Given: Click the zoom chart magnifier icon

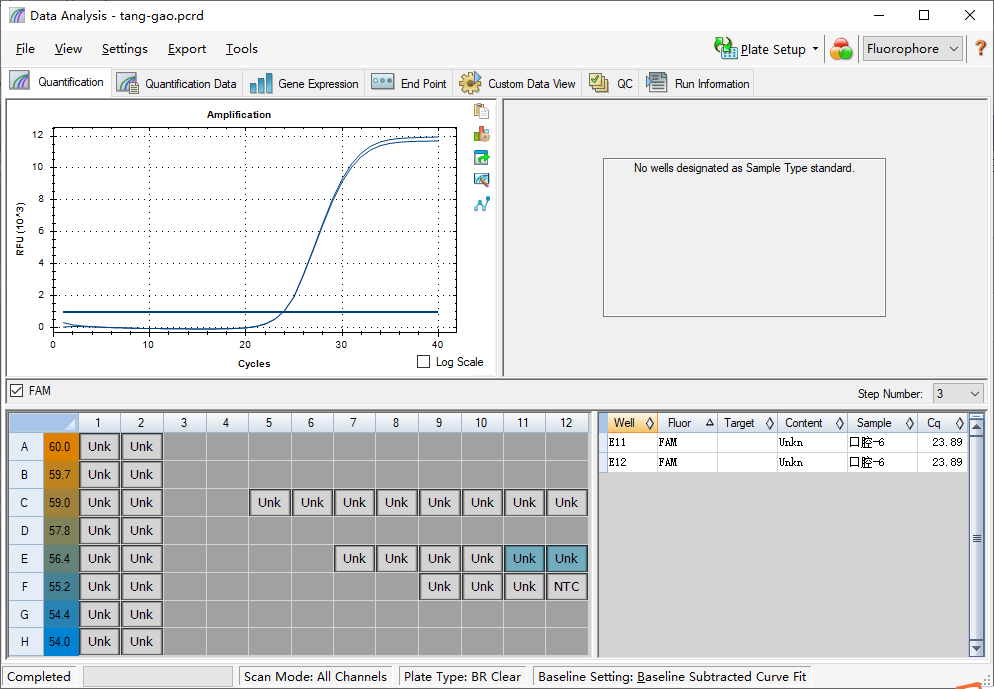Looking at the screenshot, I should coord(481,180).
